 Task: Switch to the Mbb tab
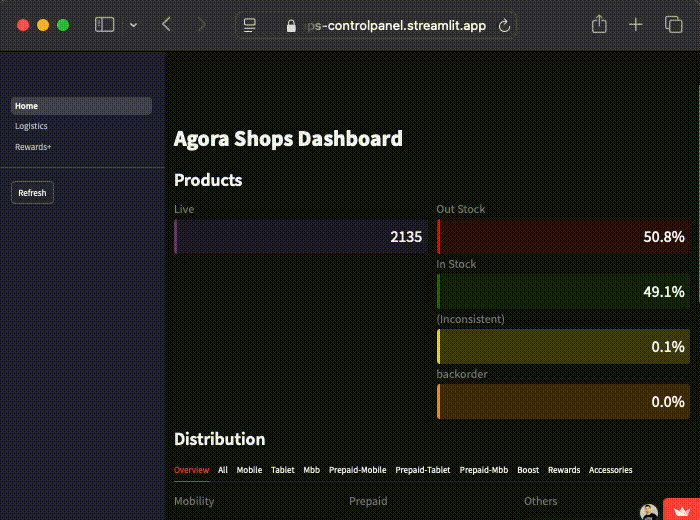[x=312, y=470]
